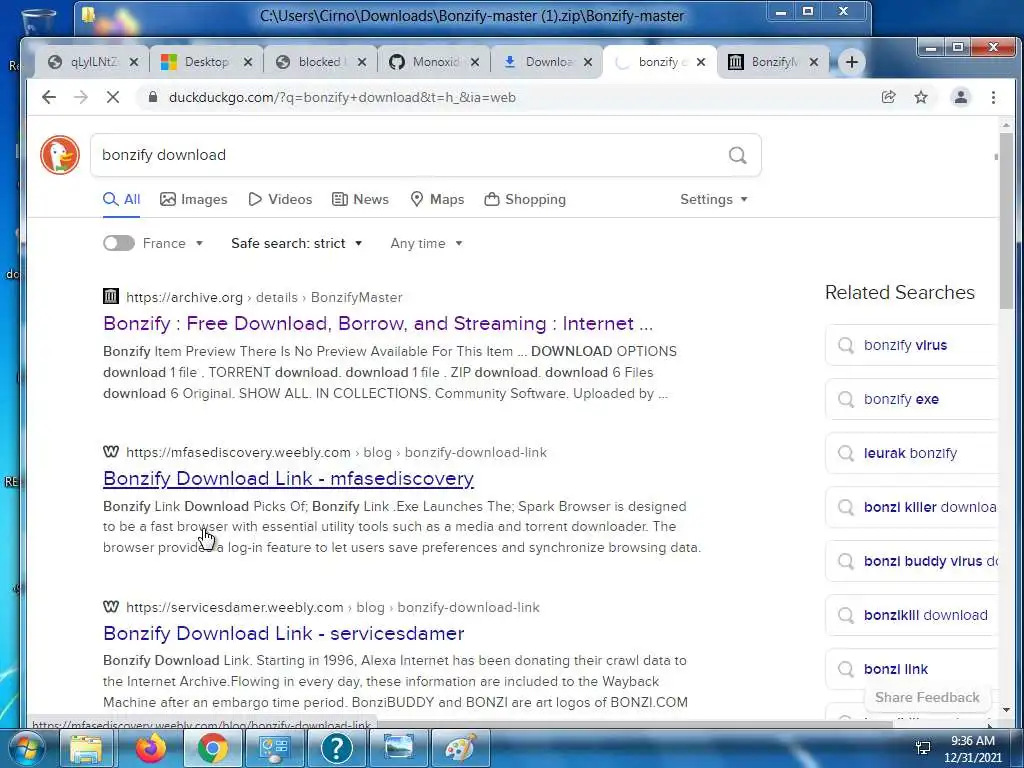Open the Control Panel taskbar icon

274,748
